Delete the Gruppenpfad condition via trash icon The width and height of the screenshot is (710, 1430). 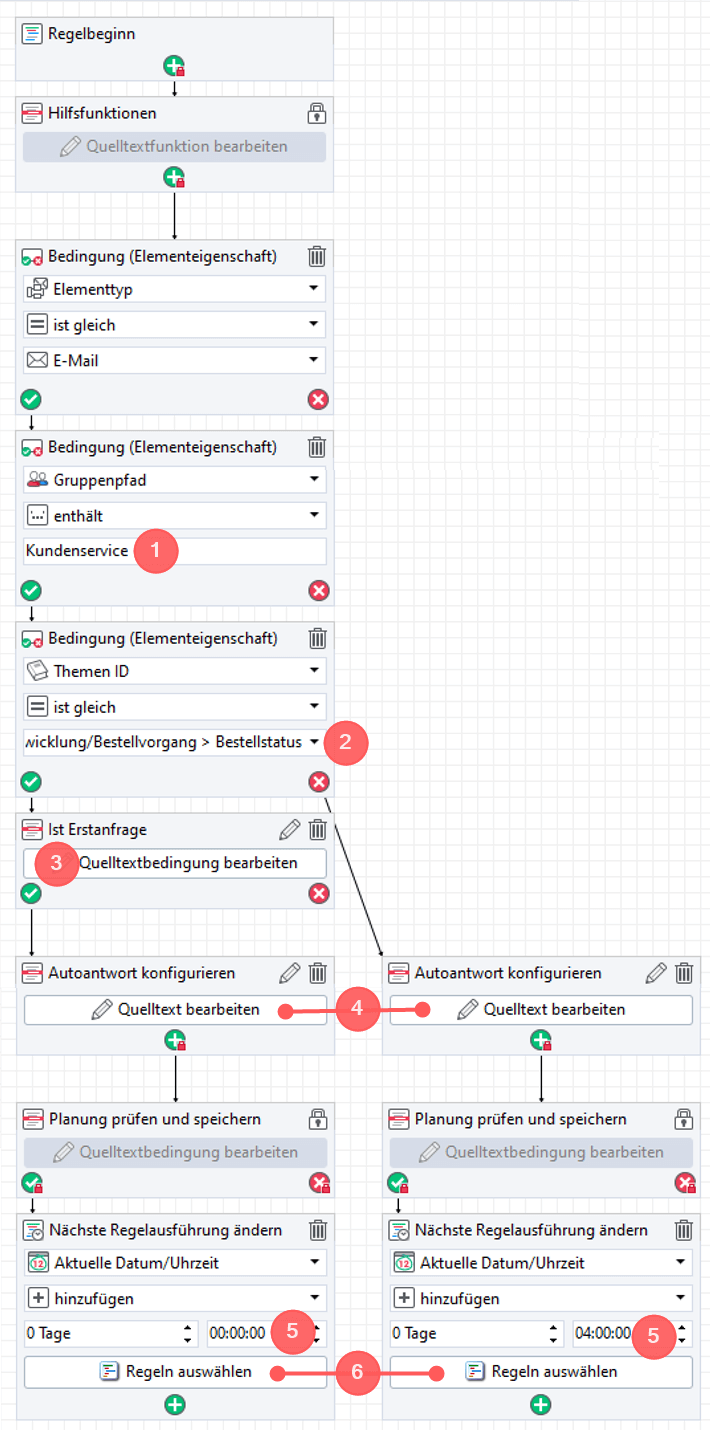point(317,447)
